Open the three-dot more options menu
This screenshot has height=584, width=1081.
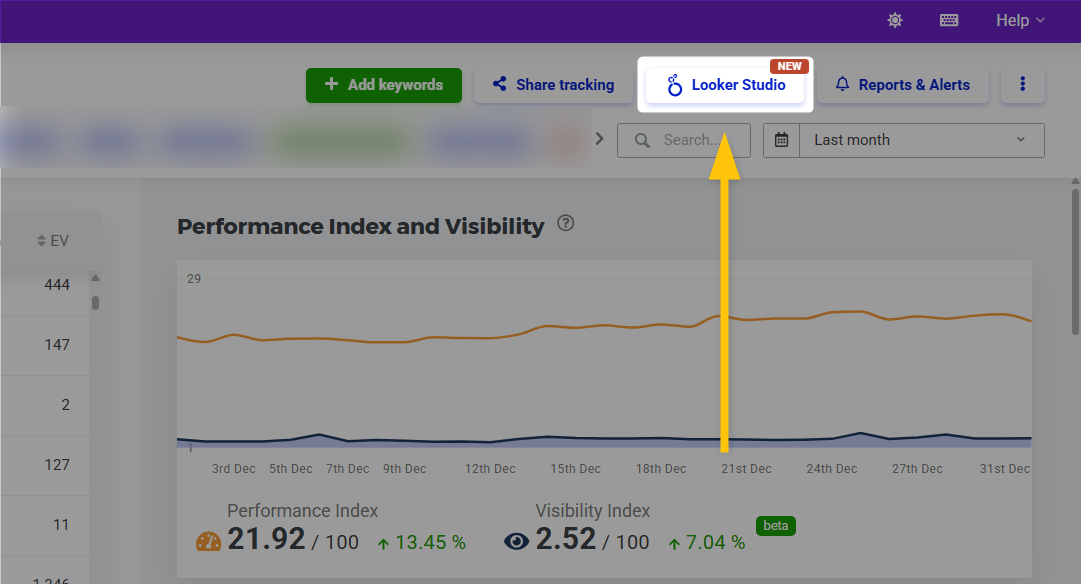tap(1022, 85)
